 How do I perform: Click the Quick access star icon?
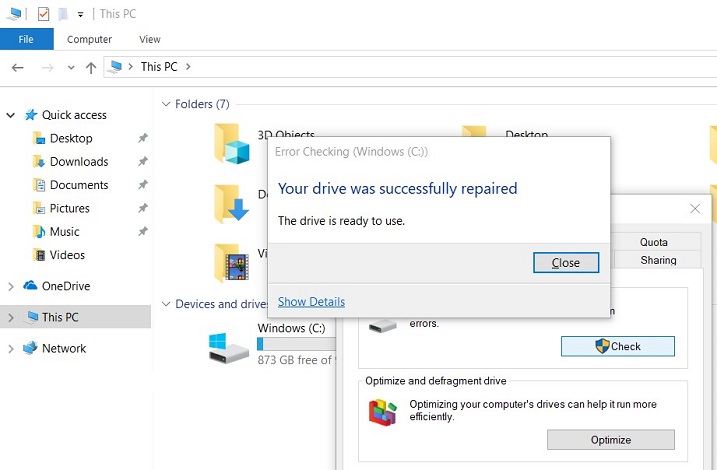pos(31,114)
